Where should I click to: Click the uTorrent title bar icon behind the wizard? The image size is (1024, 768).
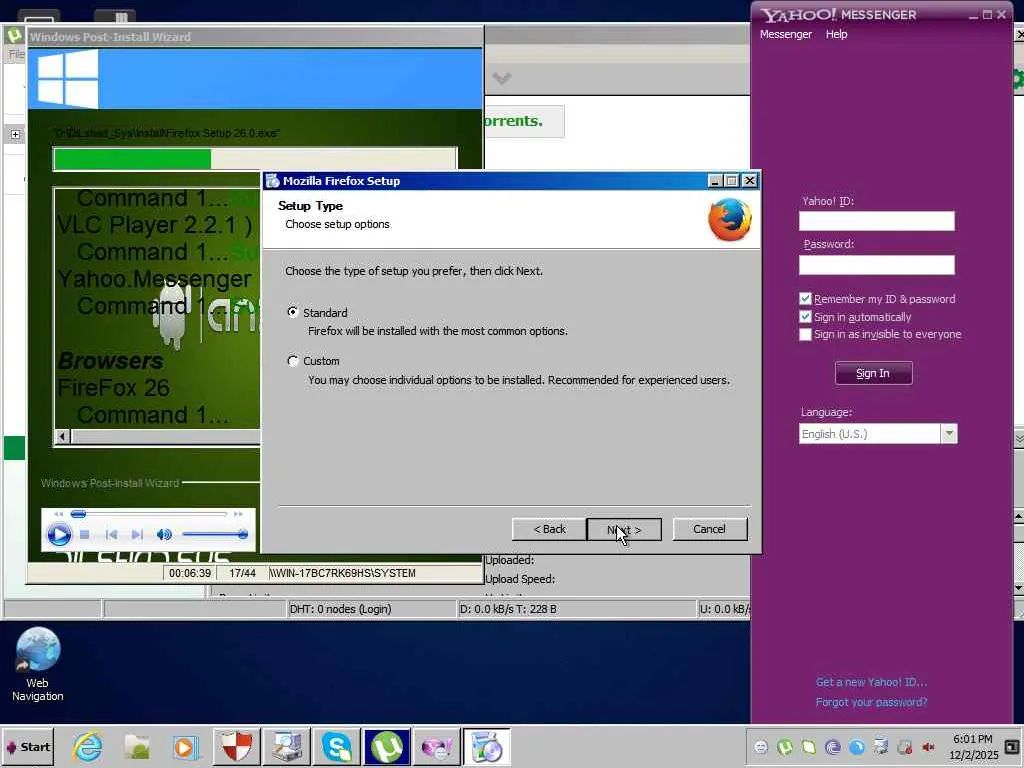tap(14, 36)
